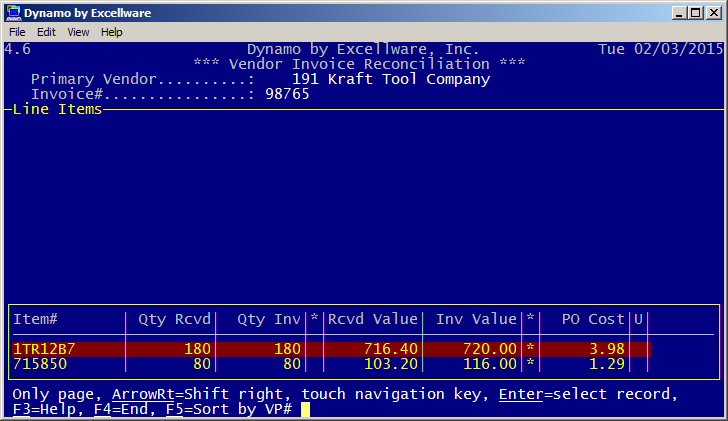Click the Enter=select record hint
728x421 pixels.
point(585,394)
